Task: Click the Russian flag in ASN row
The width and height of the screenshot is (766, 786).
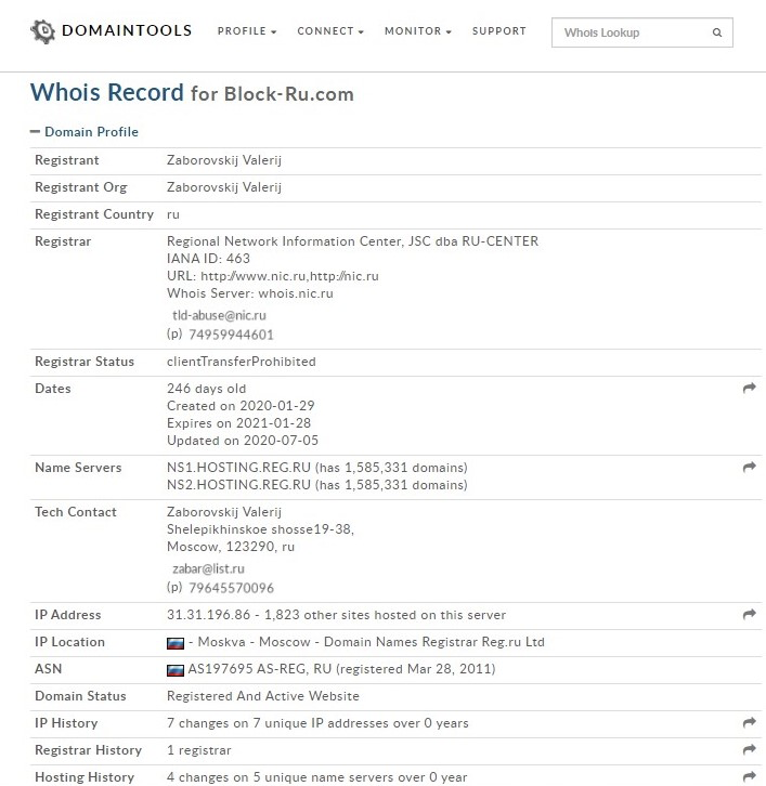Action: 175,670
